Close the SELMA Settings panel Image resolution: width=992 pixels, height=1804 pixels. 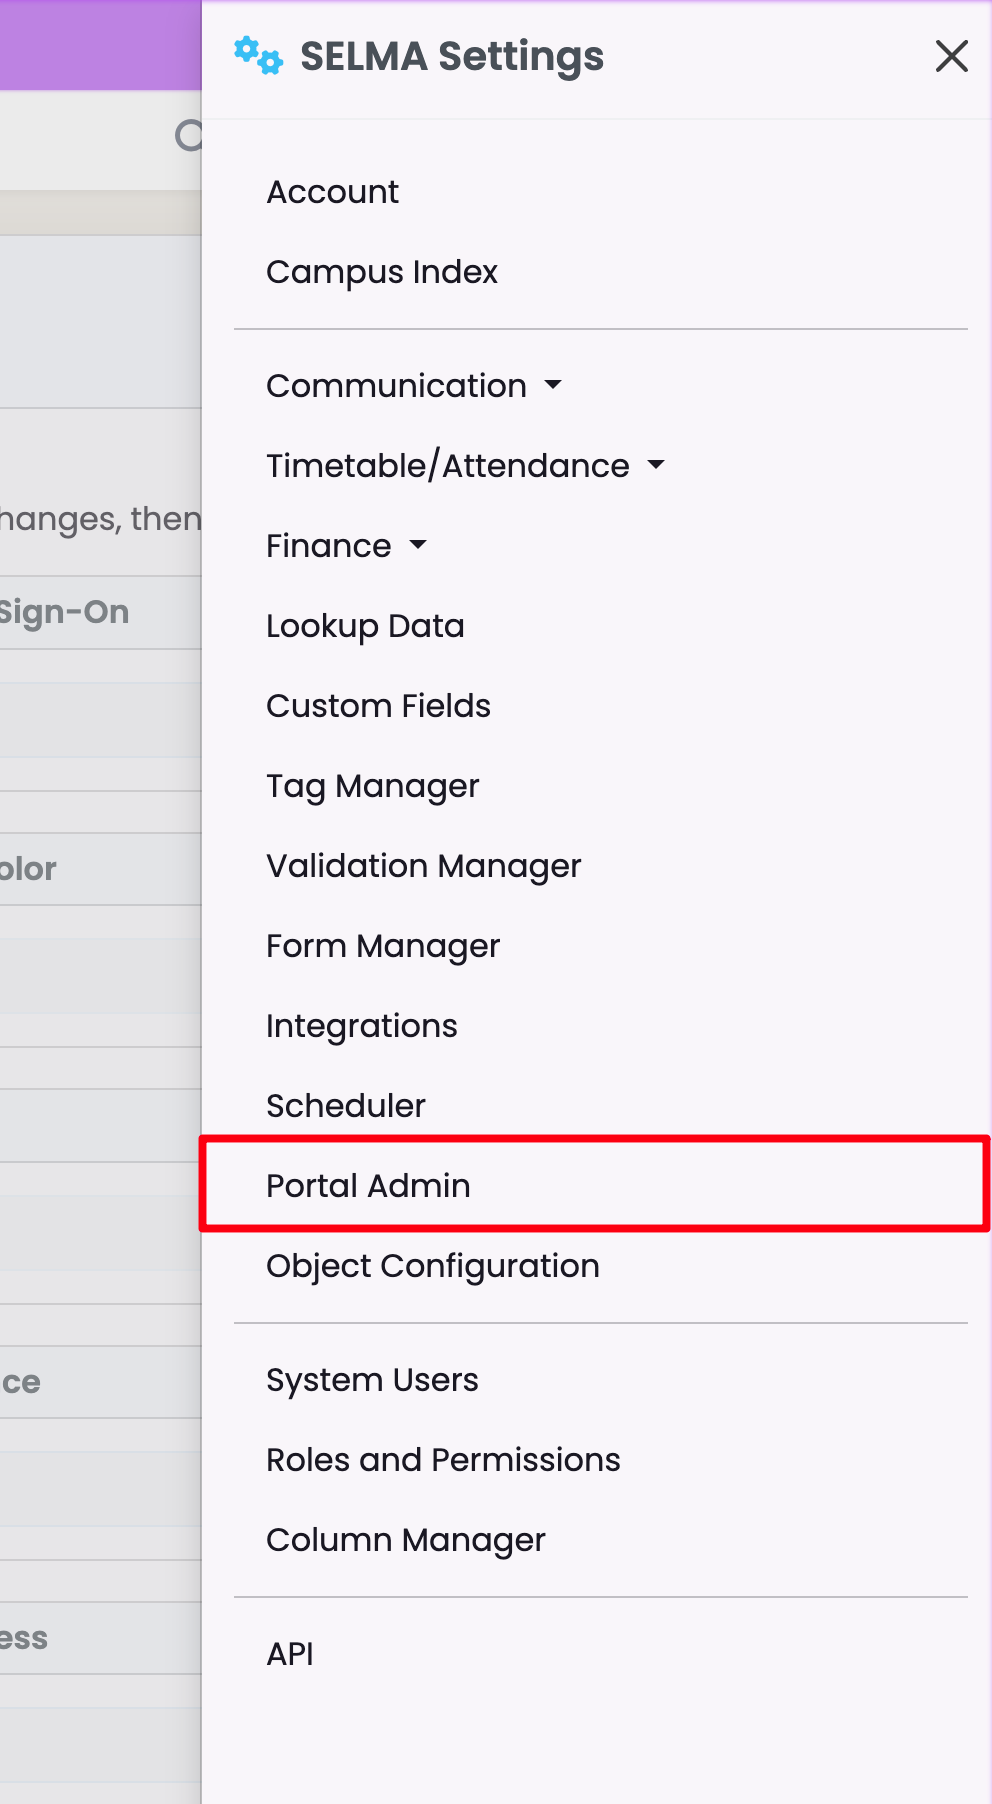pyautogui.click(x=951, y=56)
